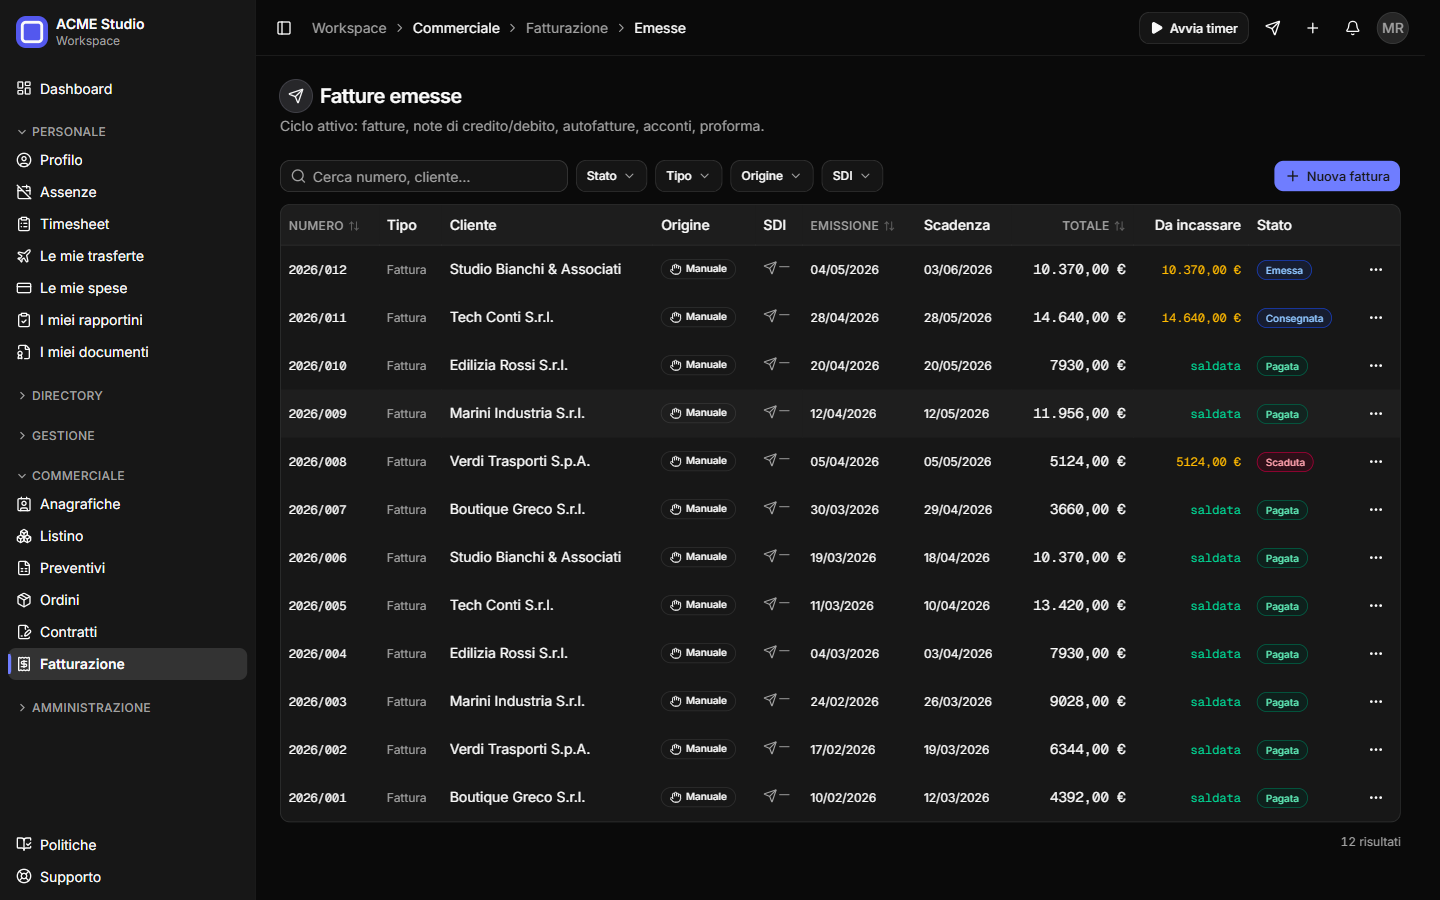Open Anagrafiche in sidebar
The width and height of the screenshot is (1440, 900).
[x=128, y=504]
